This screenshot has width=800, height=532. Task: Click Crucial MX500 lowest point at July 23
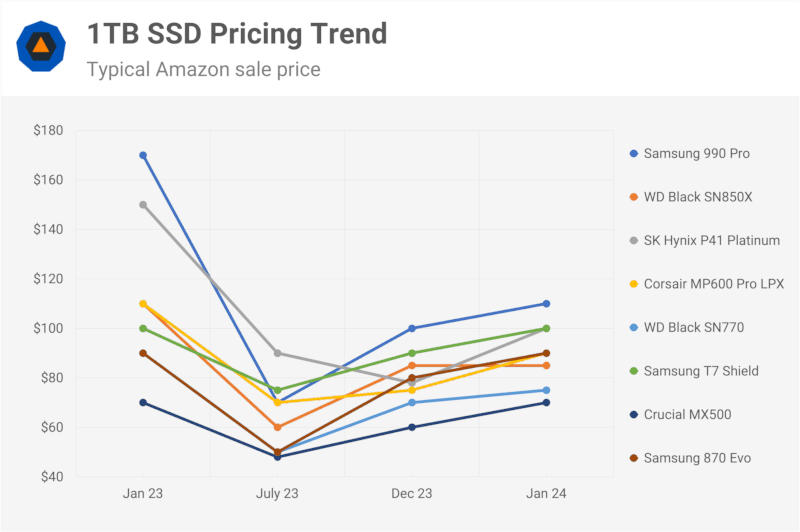coord(277,457)
